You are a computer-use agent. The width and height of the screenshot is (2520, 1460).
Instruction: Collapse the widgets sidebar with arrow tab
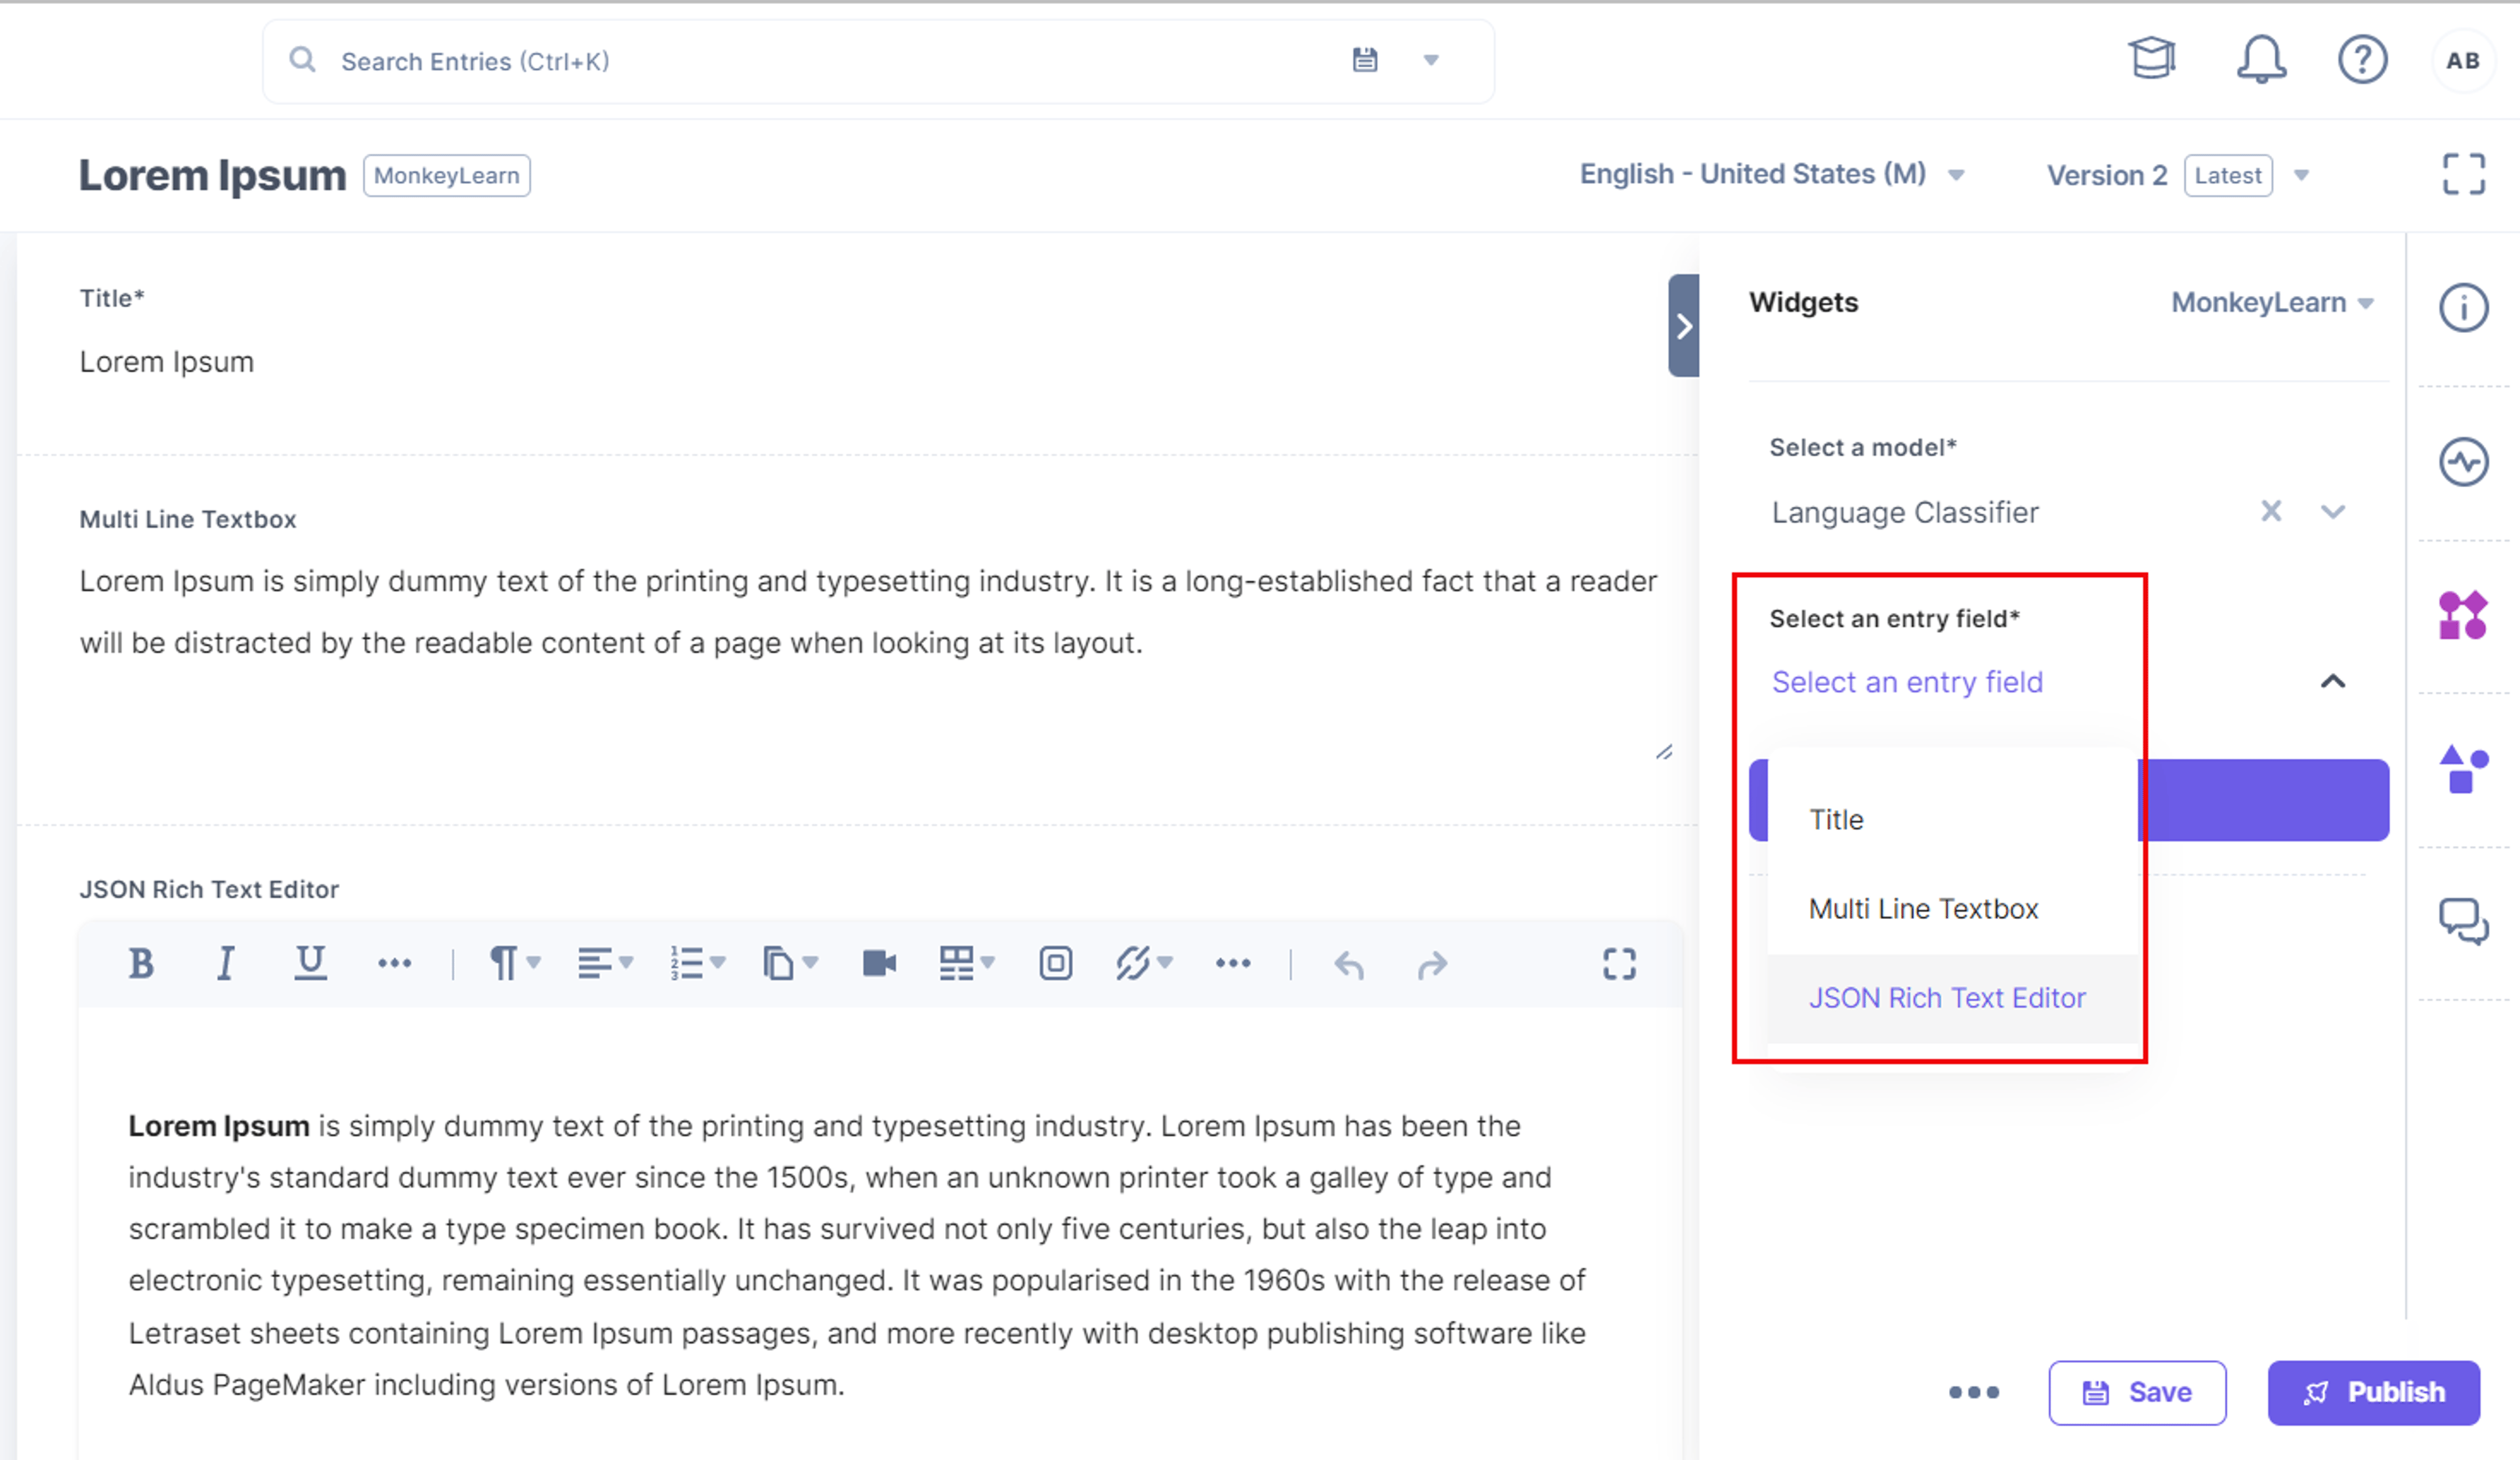1684,326
